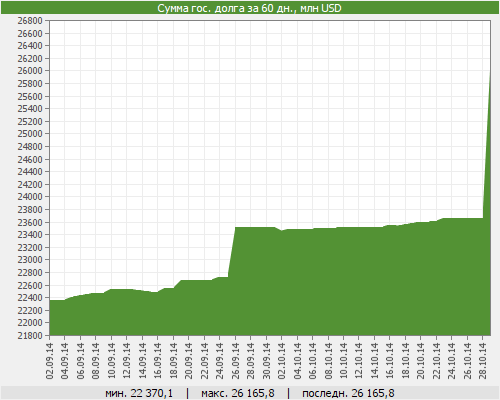Viewport: 500px width, 400px height.
Task: Click the 25000 label on the value axis
Action: pos(30,134)
